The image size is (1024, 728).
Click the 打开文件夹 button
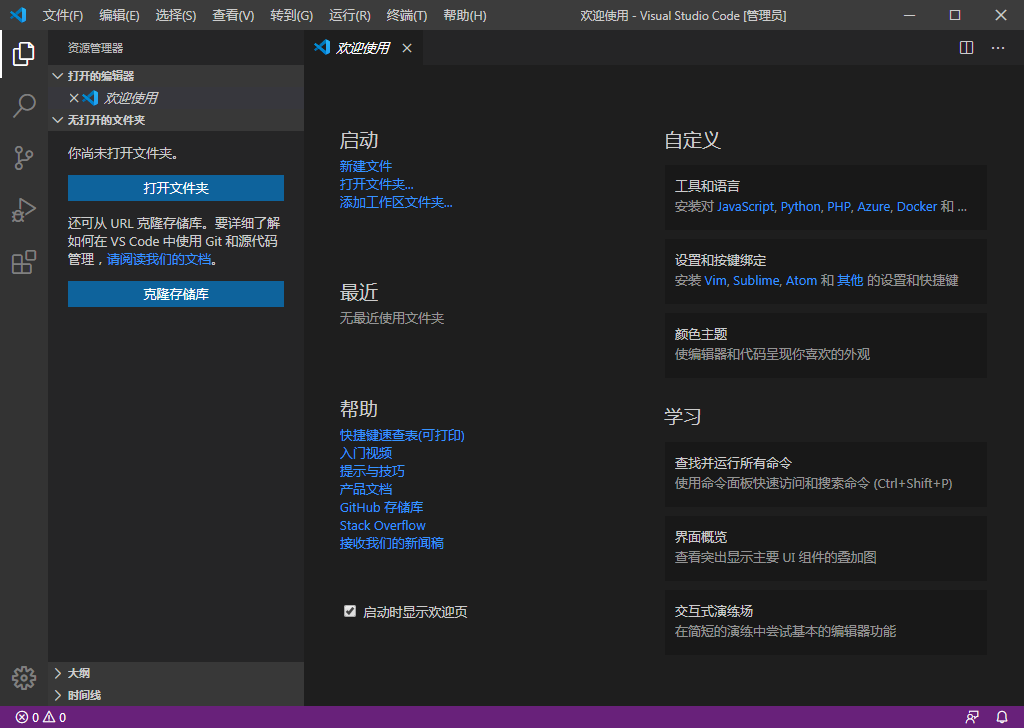tap(176, 188)
